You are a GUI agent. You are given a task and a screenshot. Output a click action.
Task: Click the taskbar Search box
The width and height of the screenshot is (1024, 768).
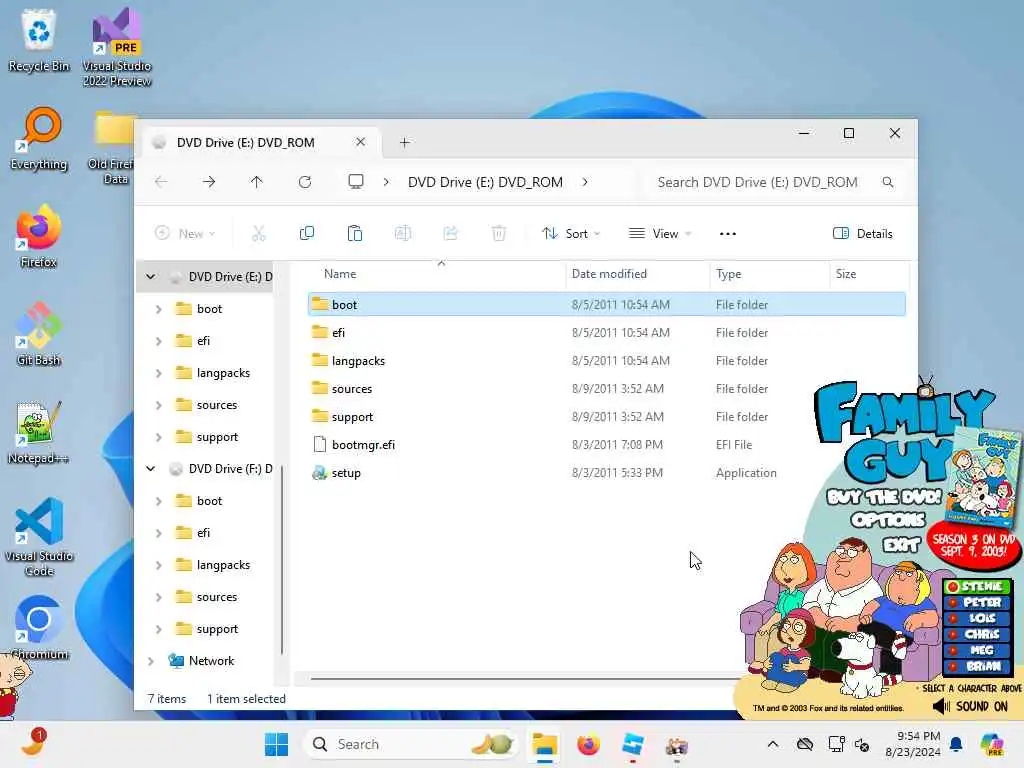pos(410,744)
